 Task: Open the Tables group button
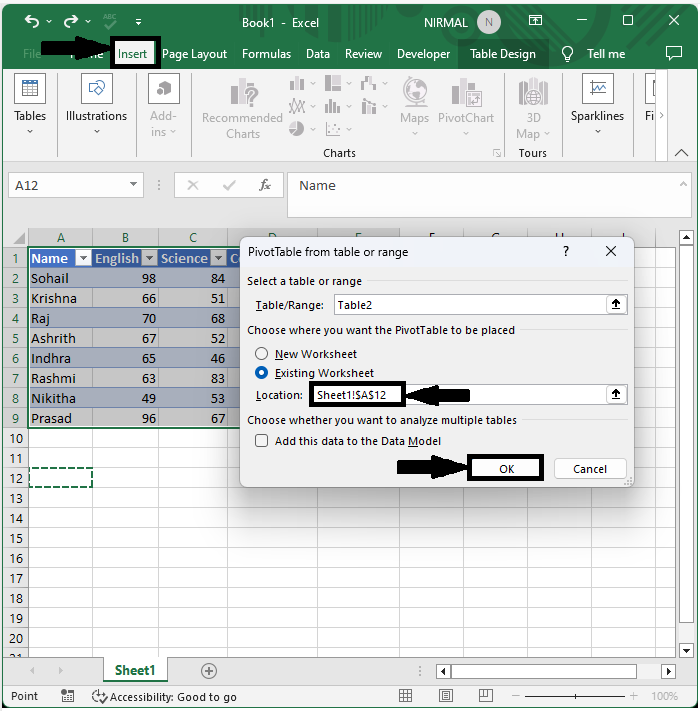[30, 104]
